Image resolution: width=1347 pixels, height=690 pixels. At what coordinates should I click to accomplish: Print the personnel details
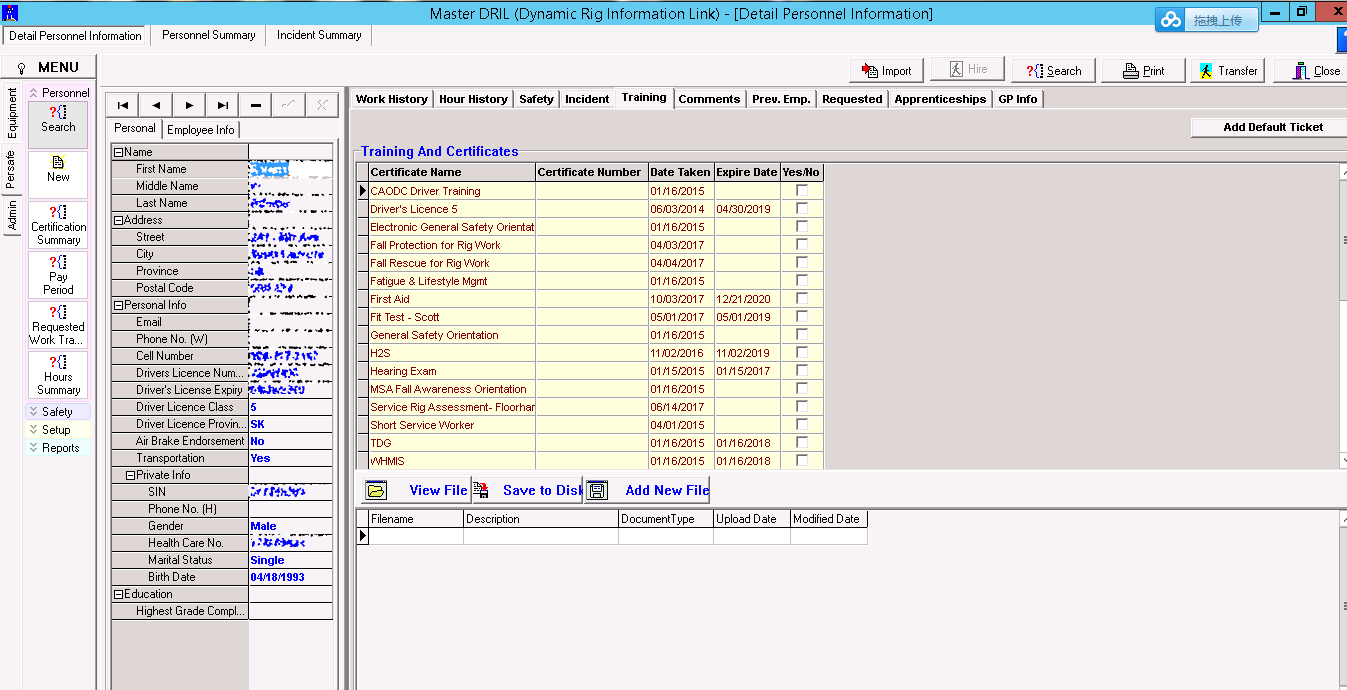(1143, 70)
